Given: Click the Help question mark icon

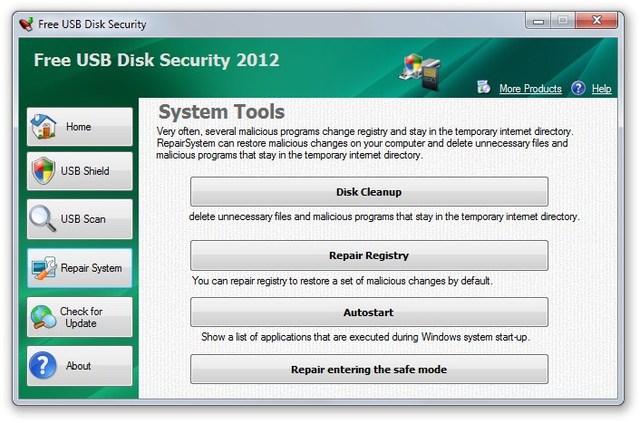Looking at the screenshot, I should [578, 88].
